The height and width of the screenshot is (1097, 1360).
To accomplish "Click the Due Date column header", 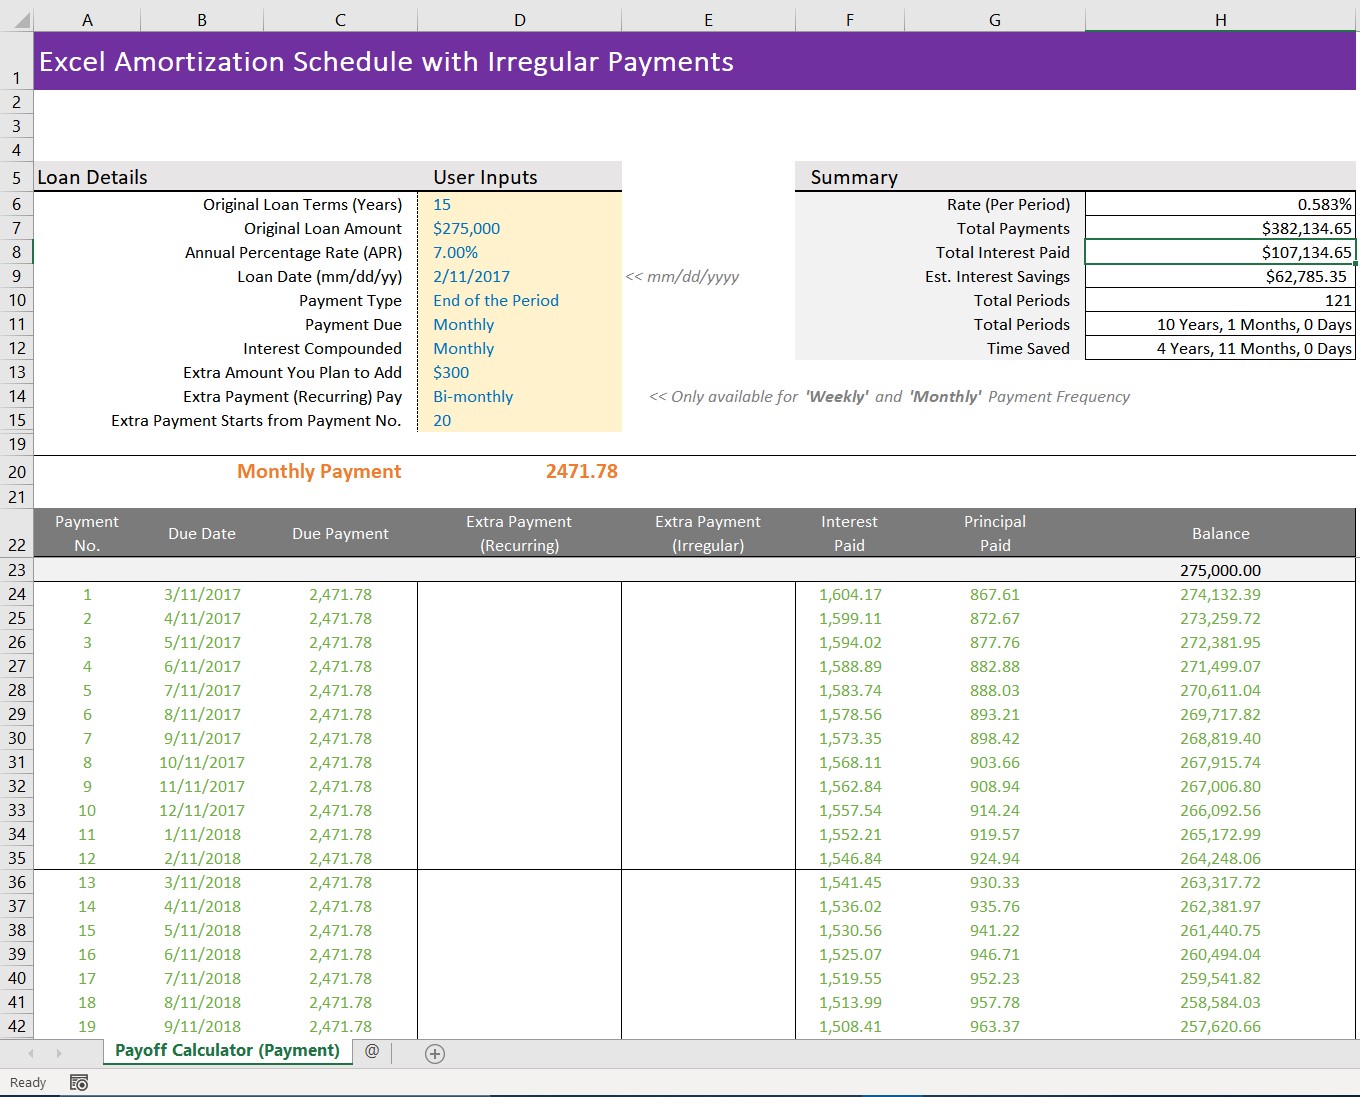I will coord(202,533).
